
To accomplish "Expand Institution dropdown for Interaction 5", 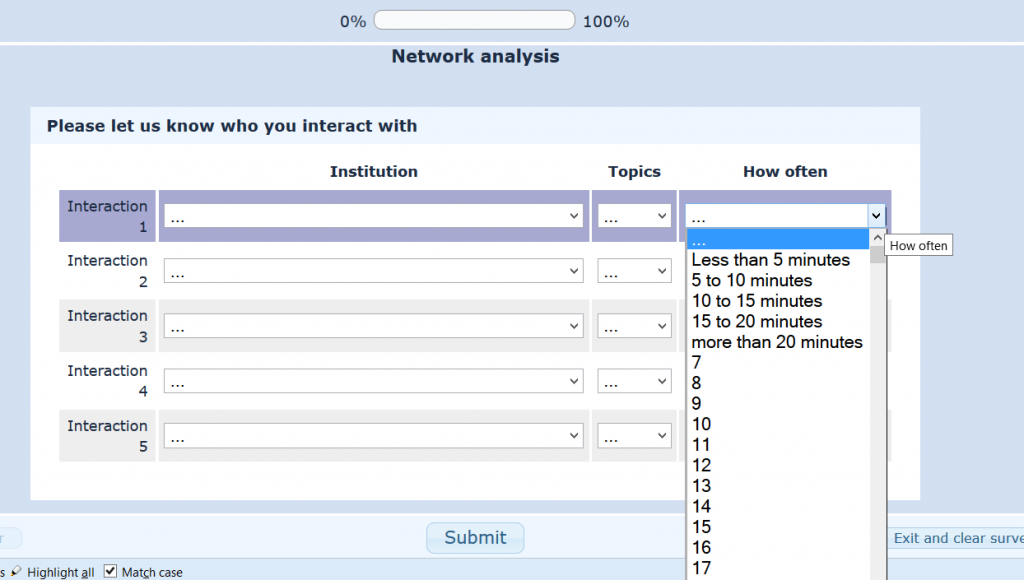I will coord(373,436).
